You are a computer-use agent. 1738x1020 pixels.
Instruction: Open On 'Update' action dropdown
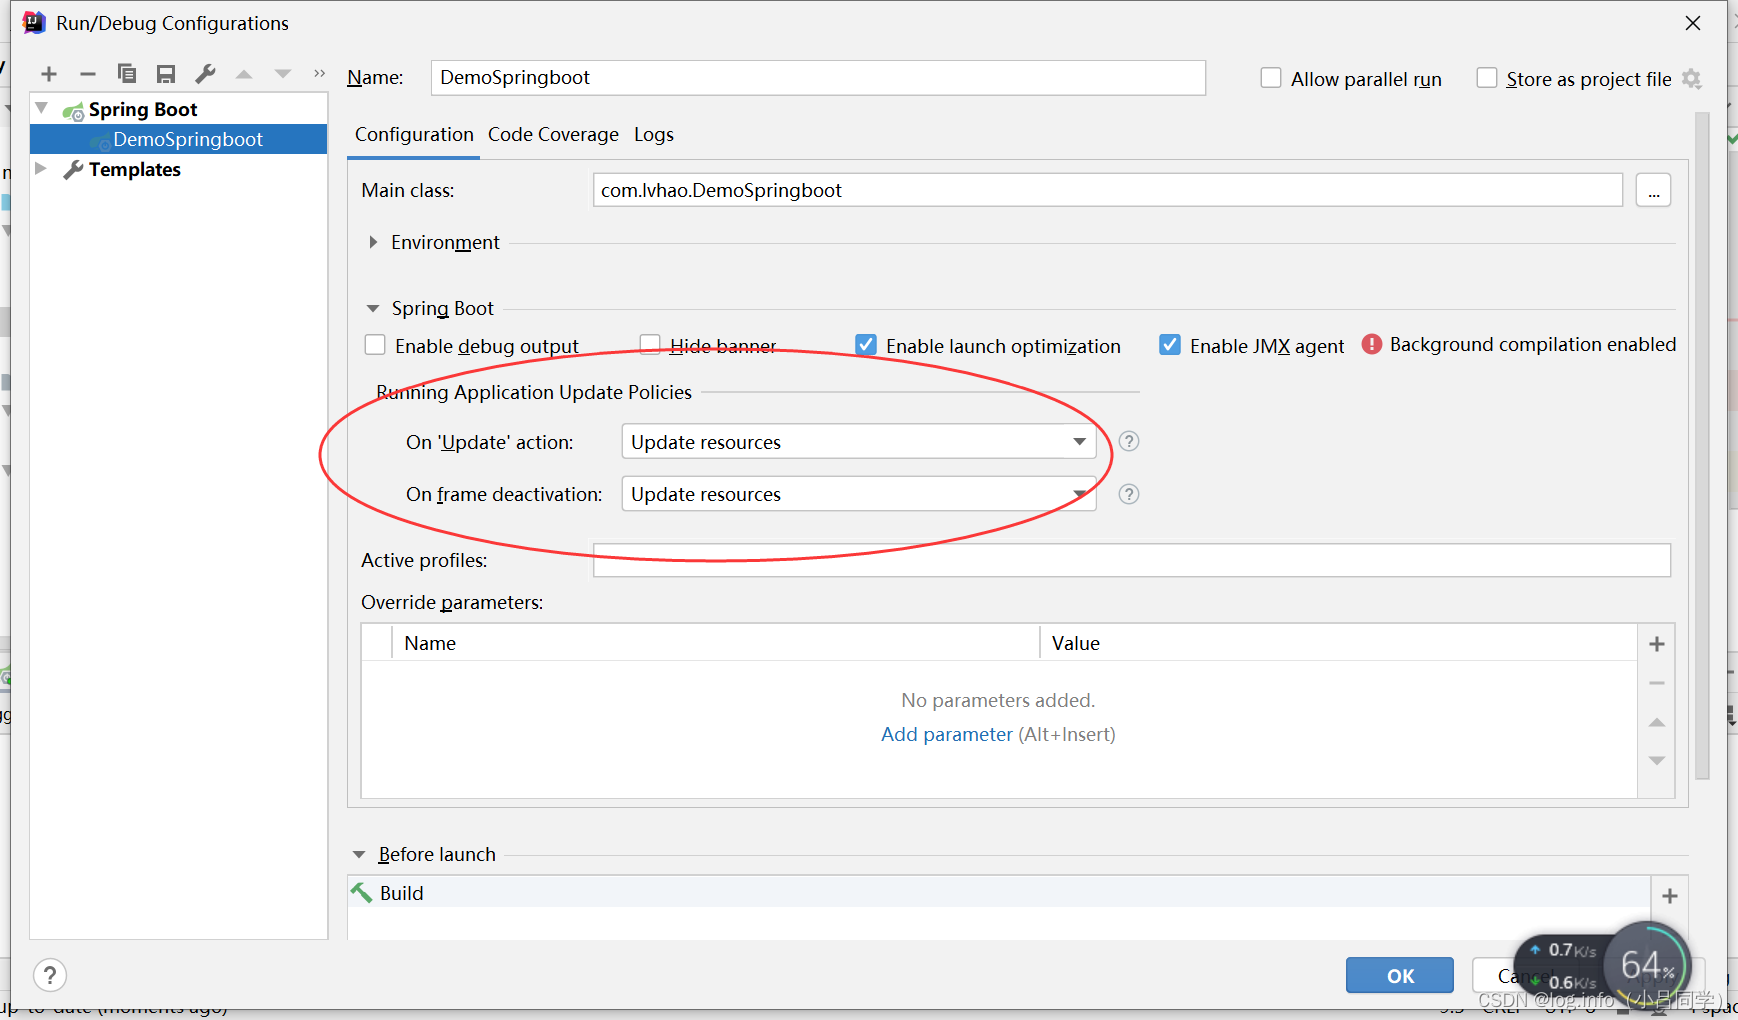coord(859,441)
